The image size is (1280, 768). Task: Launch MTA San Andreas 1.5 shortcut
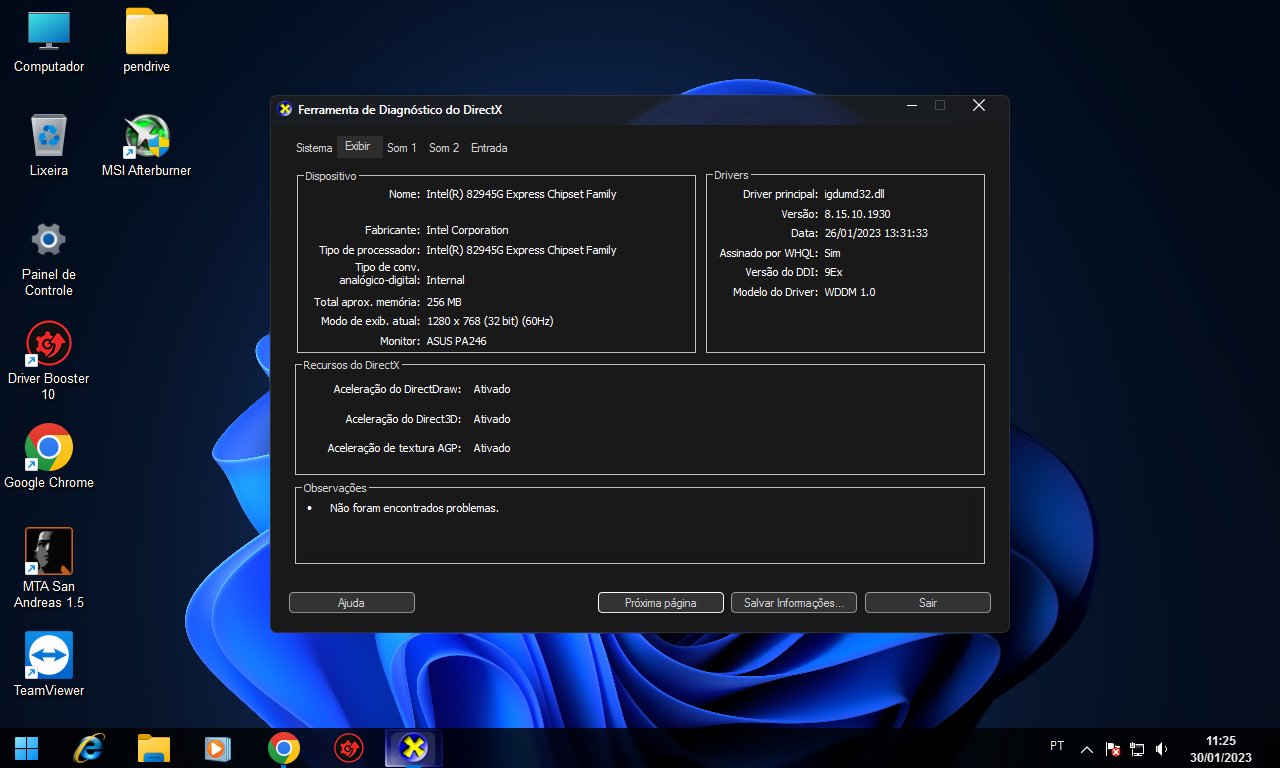click(49, 570)
